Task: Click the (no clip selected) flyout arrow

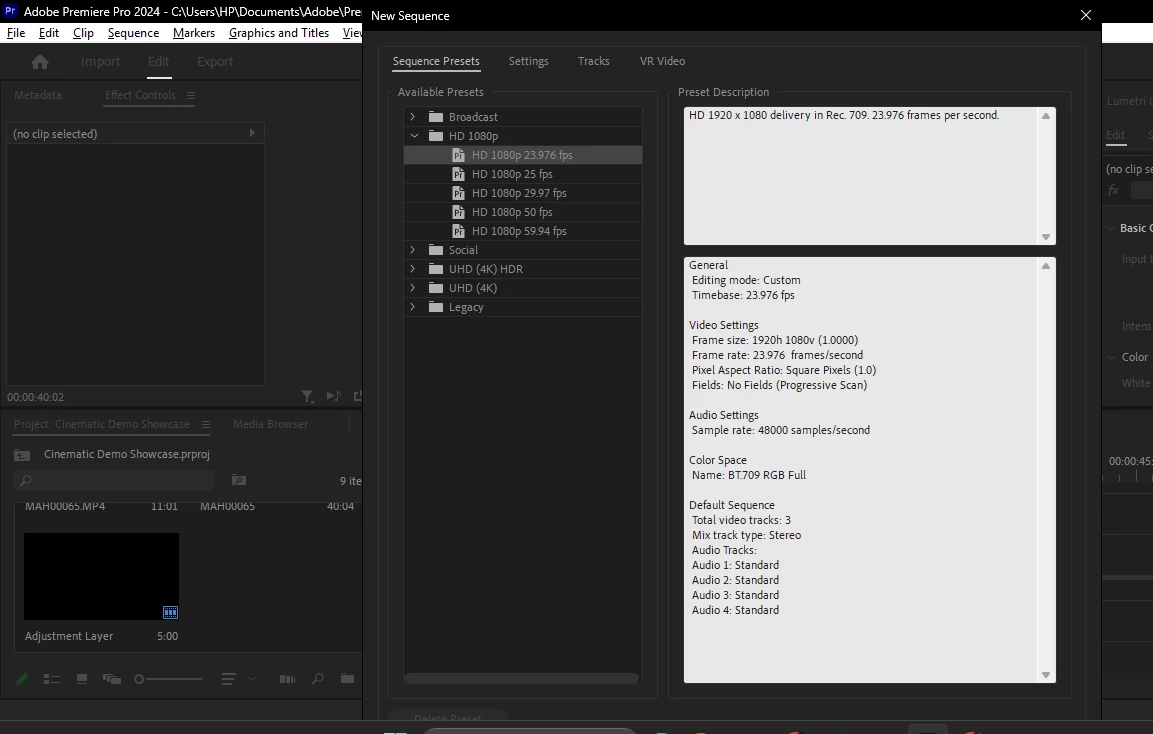Action: (x=251, y=133)
